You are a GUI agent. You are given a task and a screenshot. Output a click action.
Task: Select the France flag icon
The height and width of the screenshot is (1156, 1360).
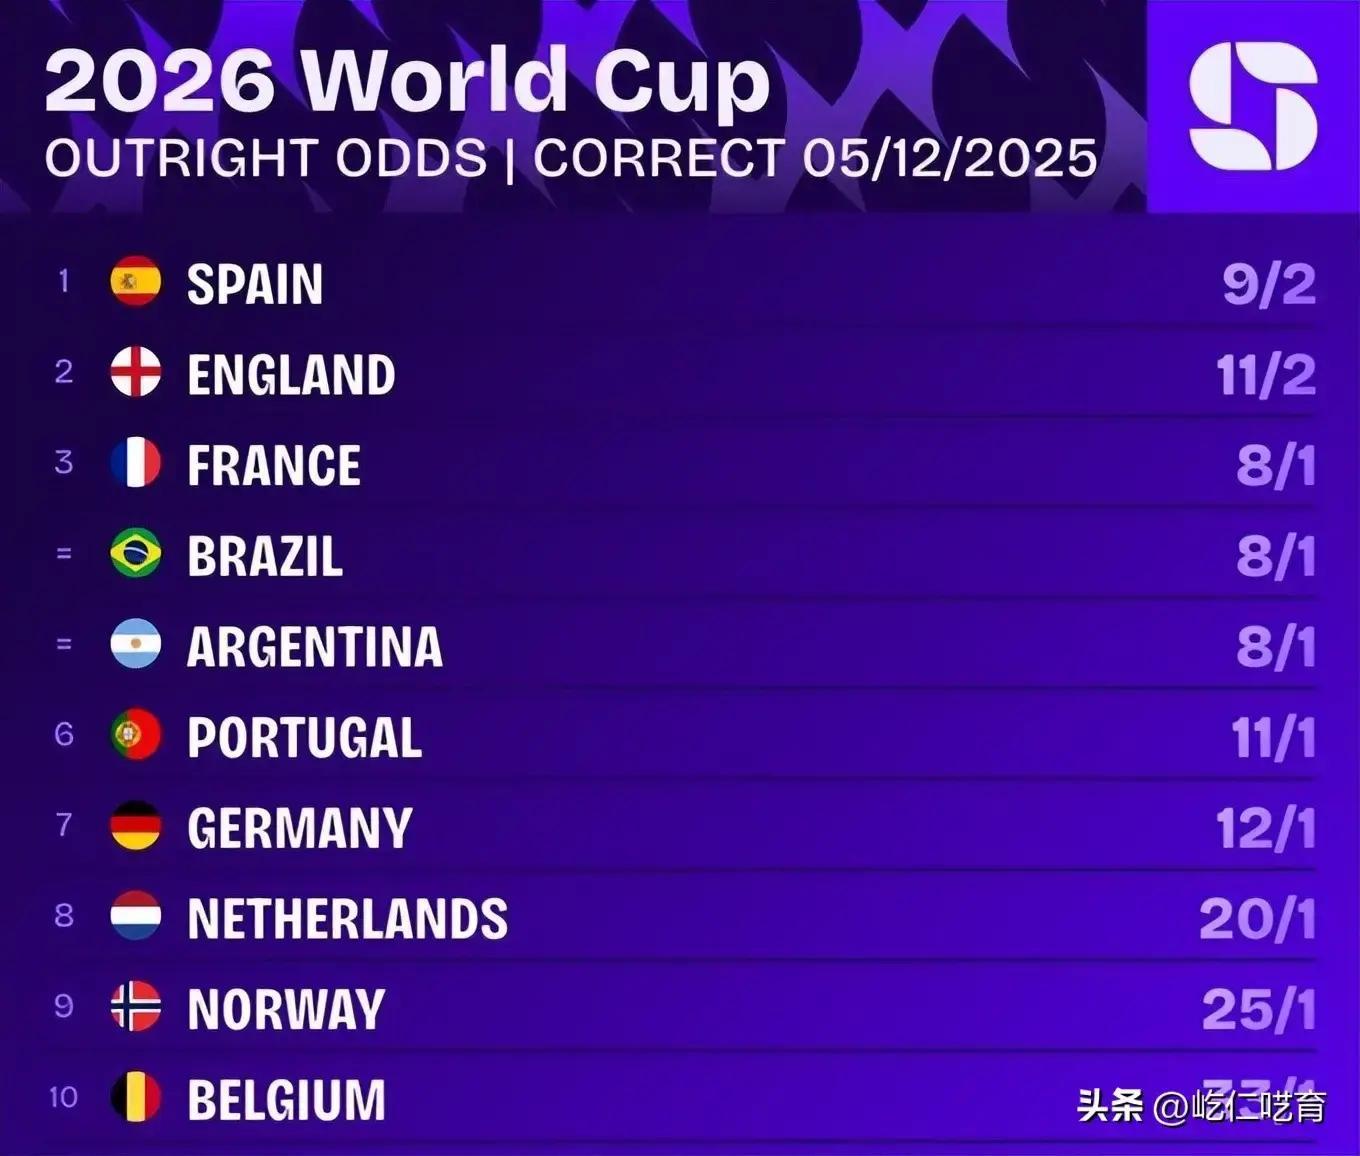[136, 463]
